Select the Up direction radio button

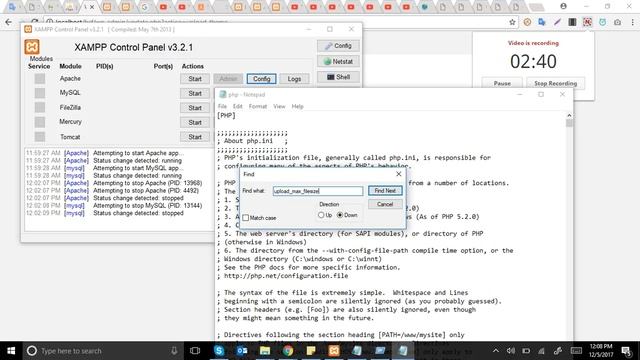[x=321, y=215]
